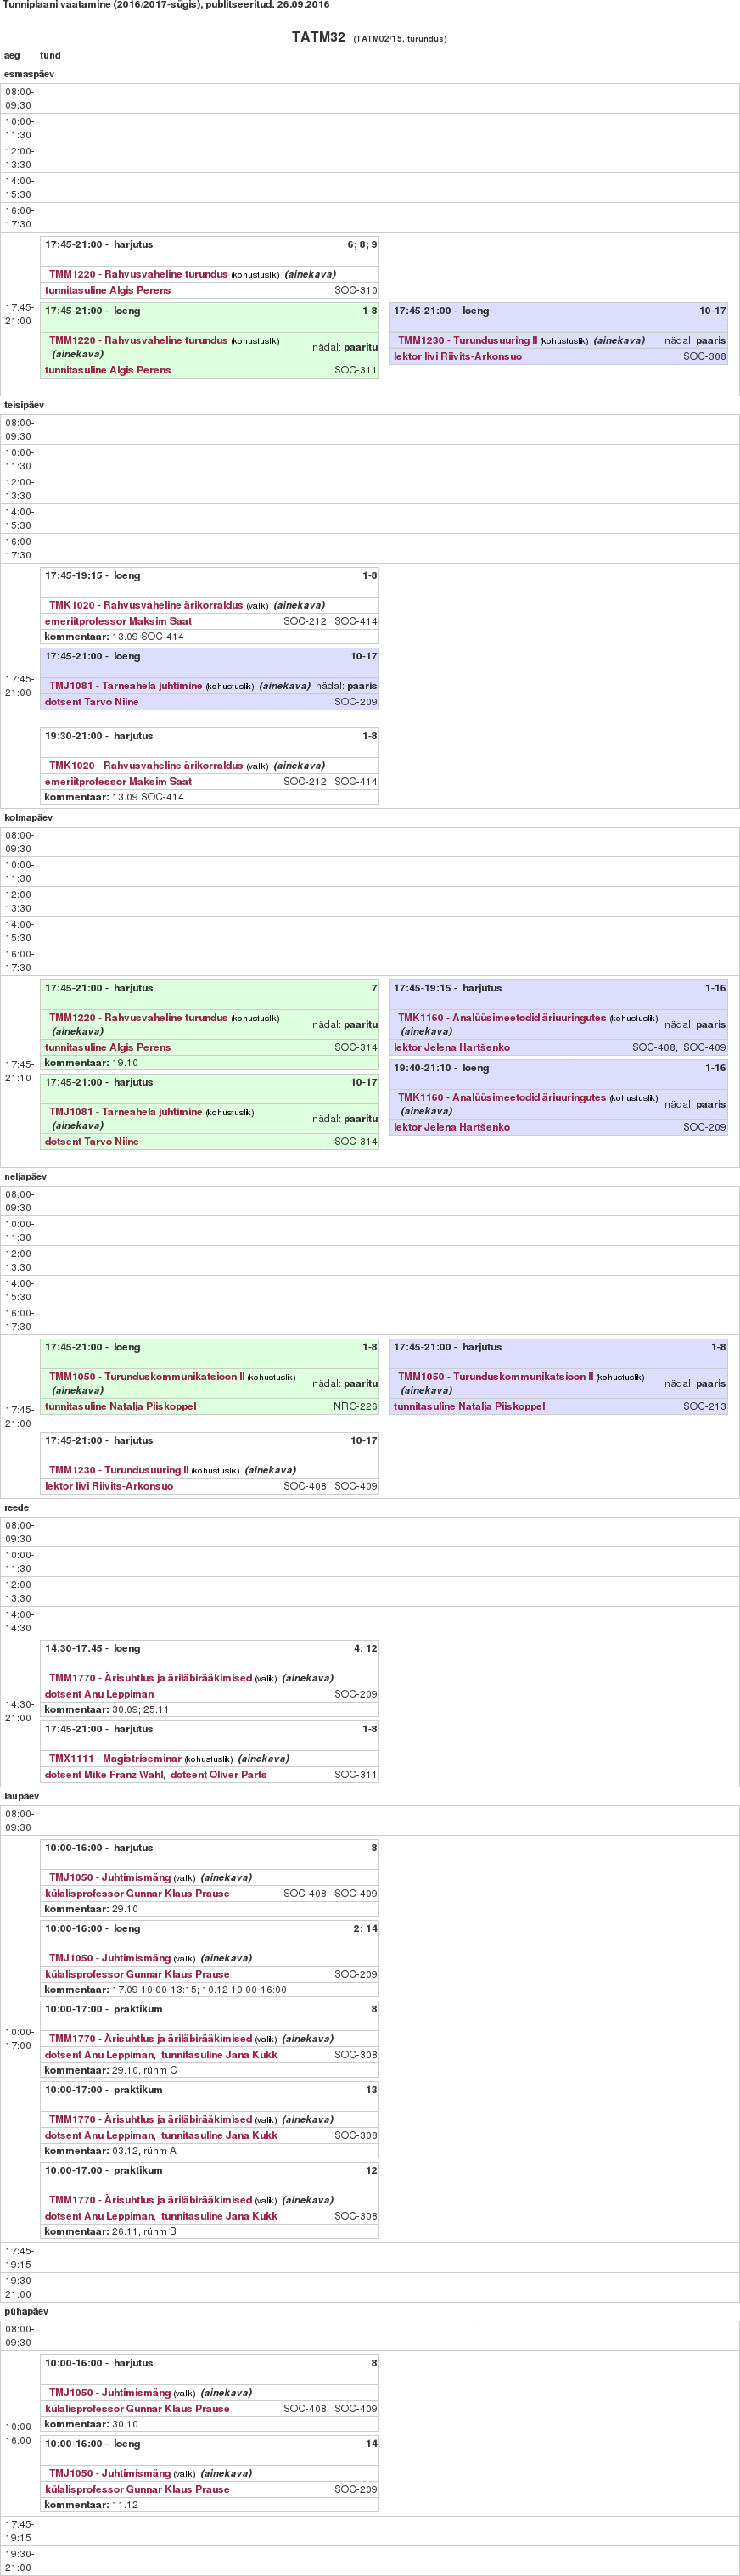Click dotsent Anu Leppiman in Friday's lecture
Screen dimensions: 740x2576
99,1695
